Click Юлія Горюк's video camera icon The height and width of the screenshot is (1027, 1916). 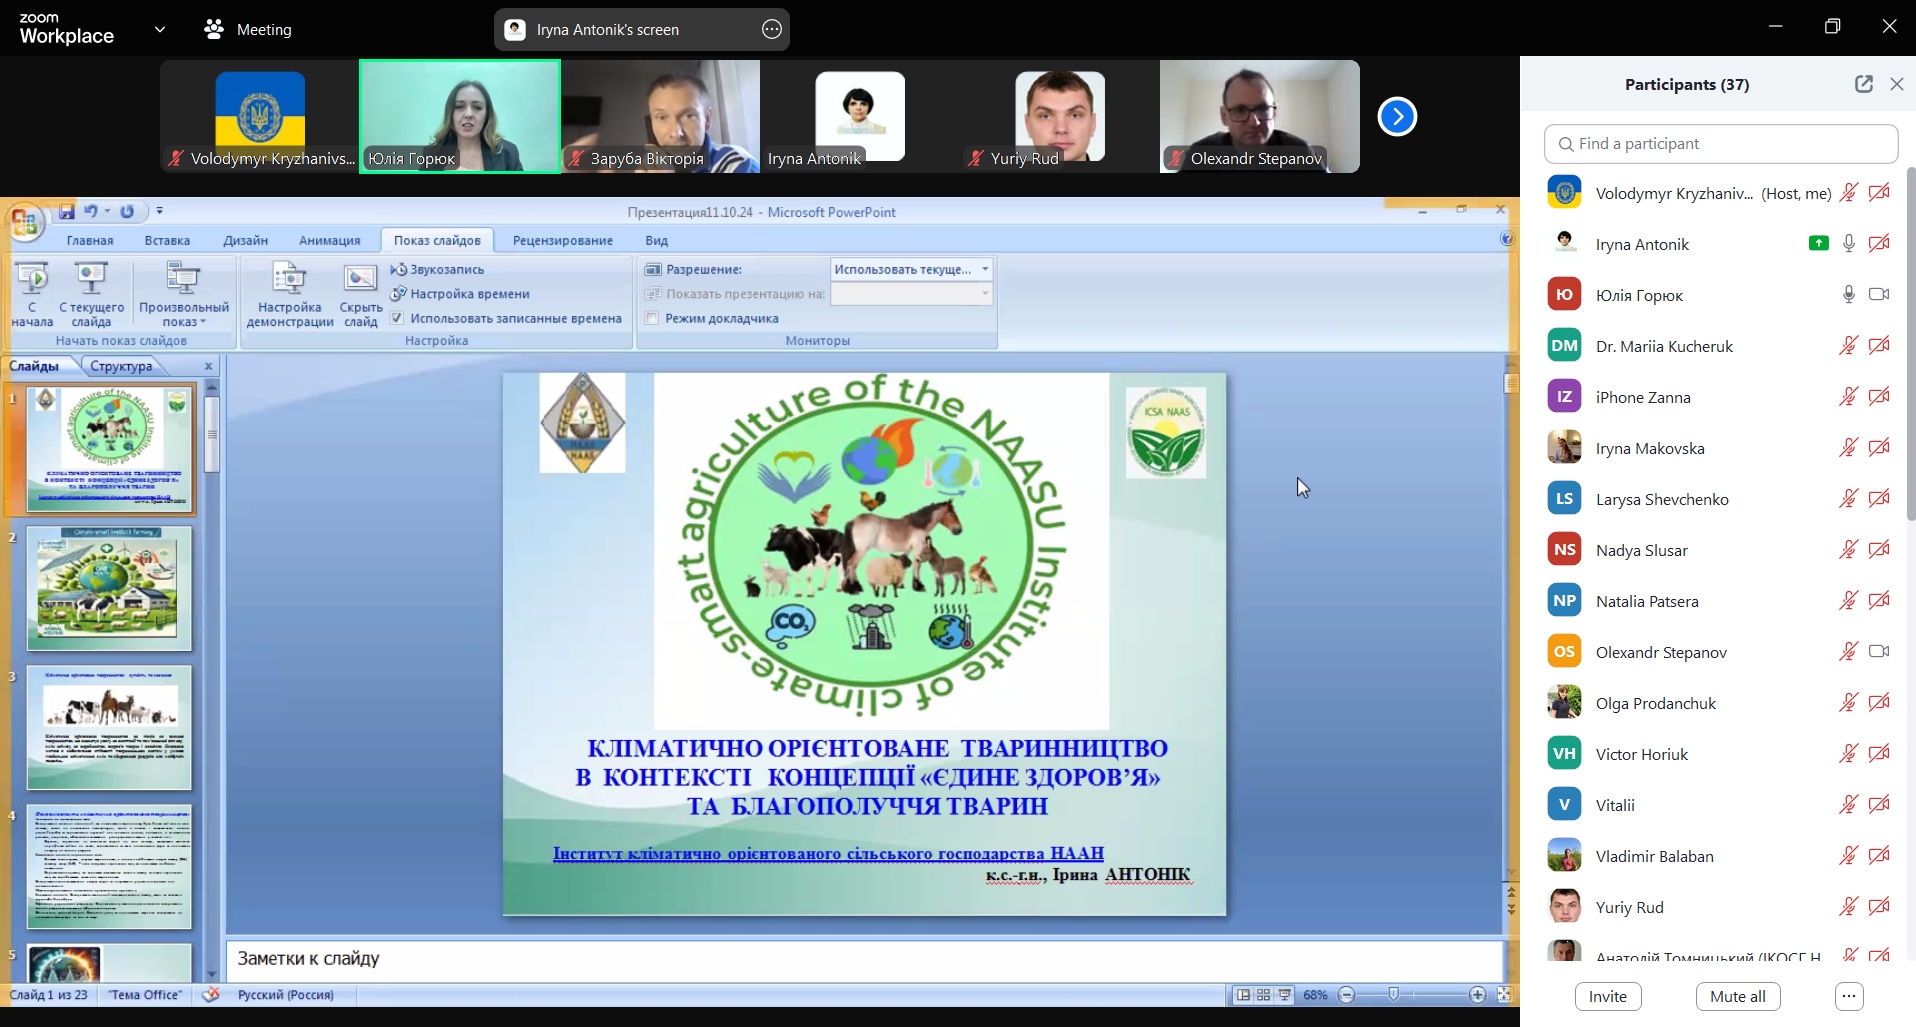1879,295
